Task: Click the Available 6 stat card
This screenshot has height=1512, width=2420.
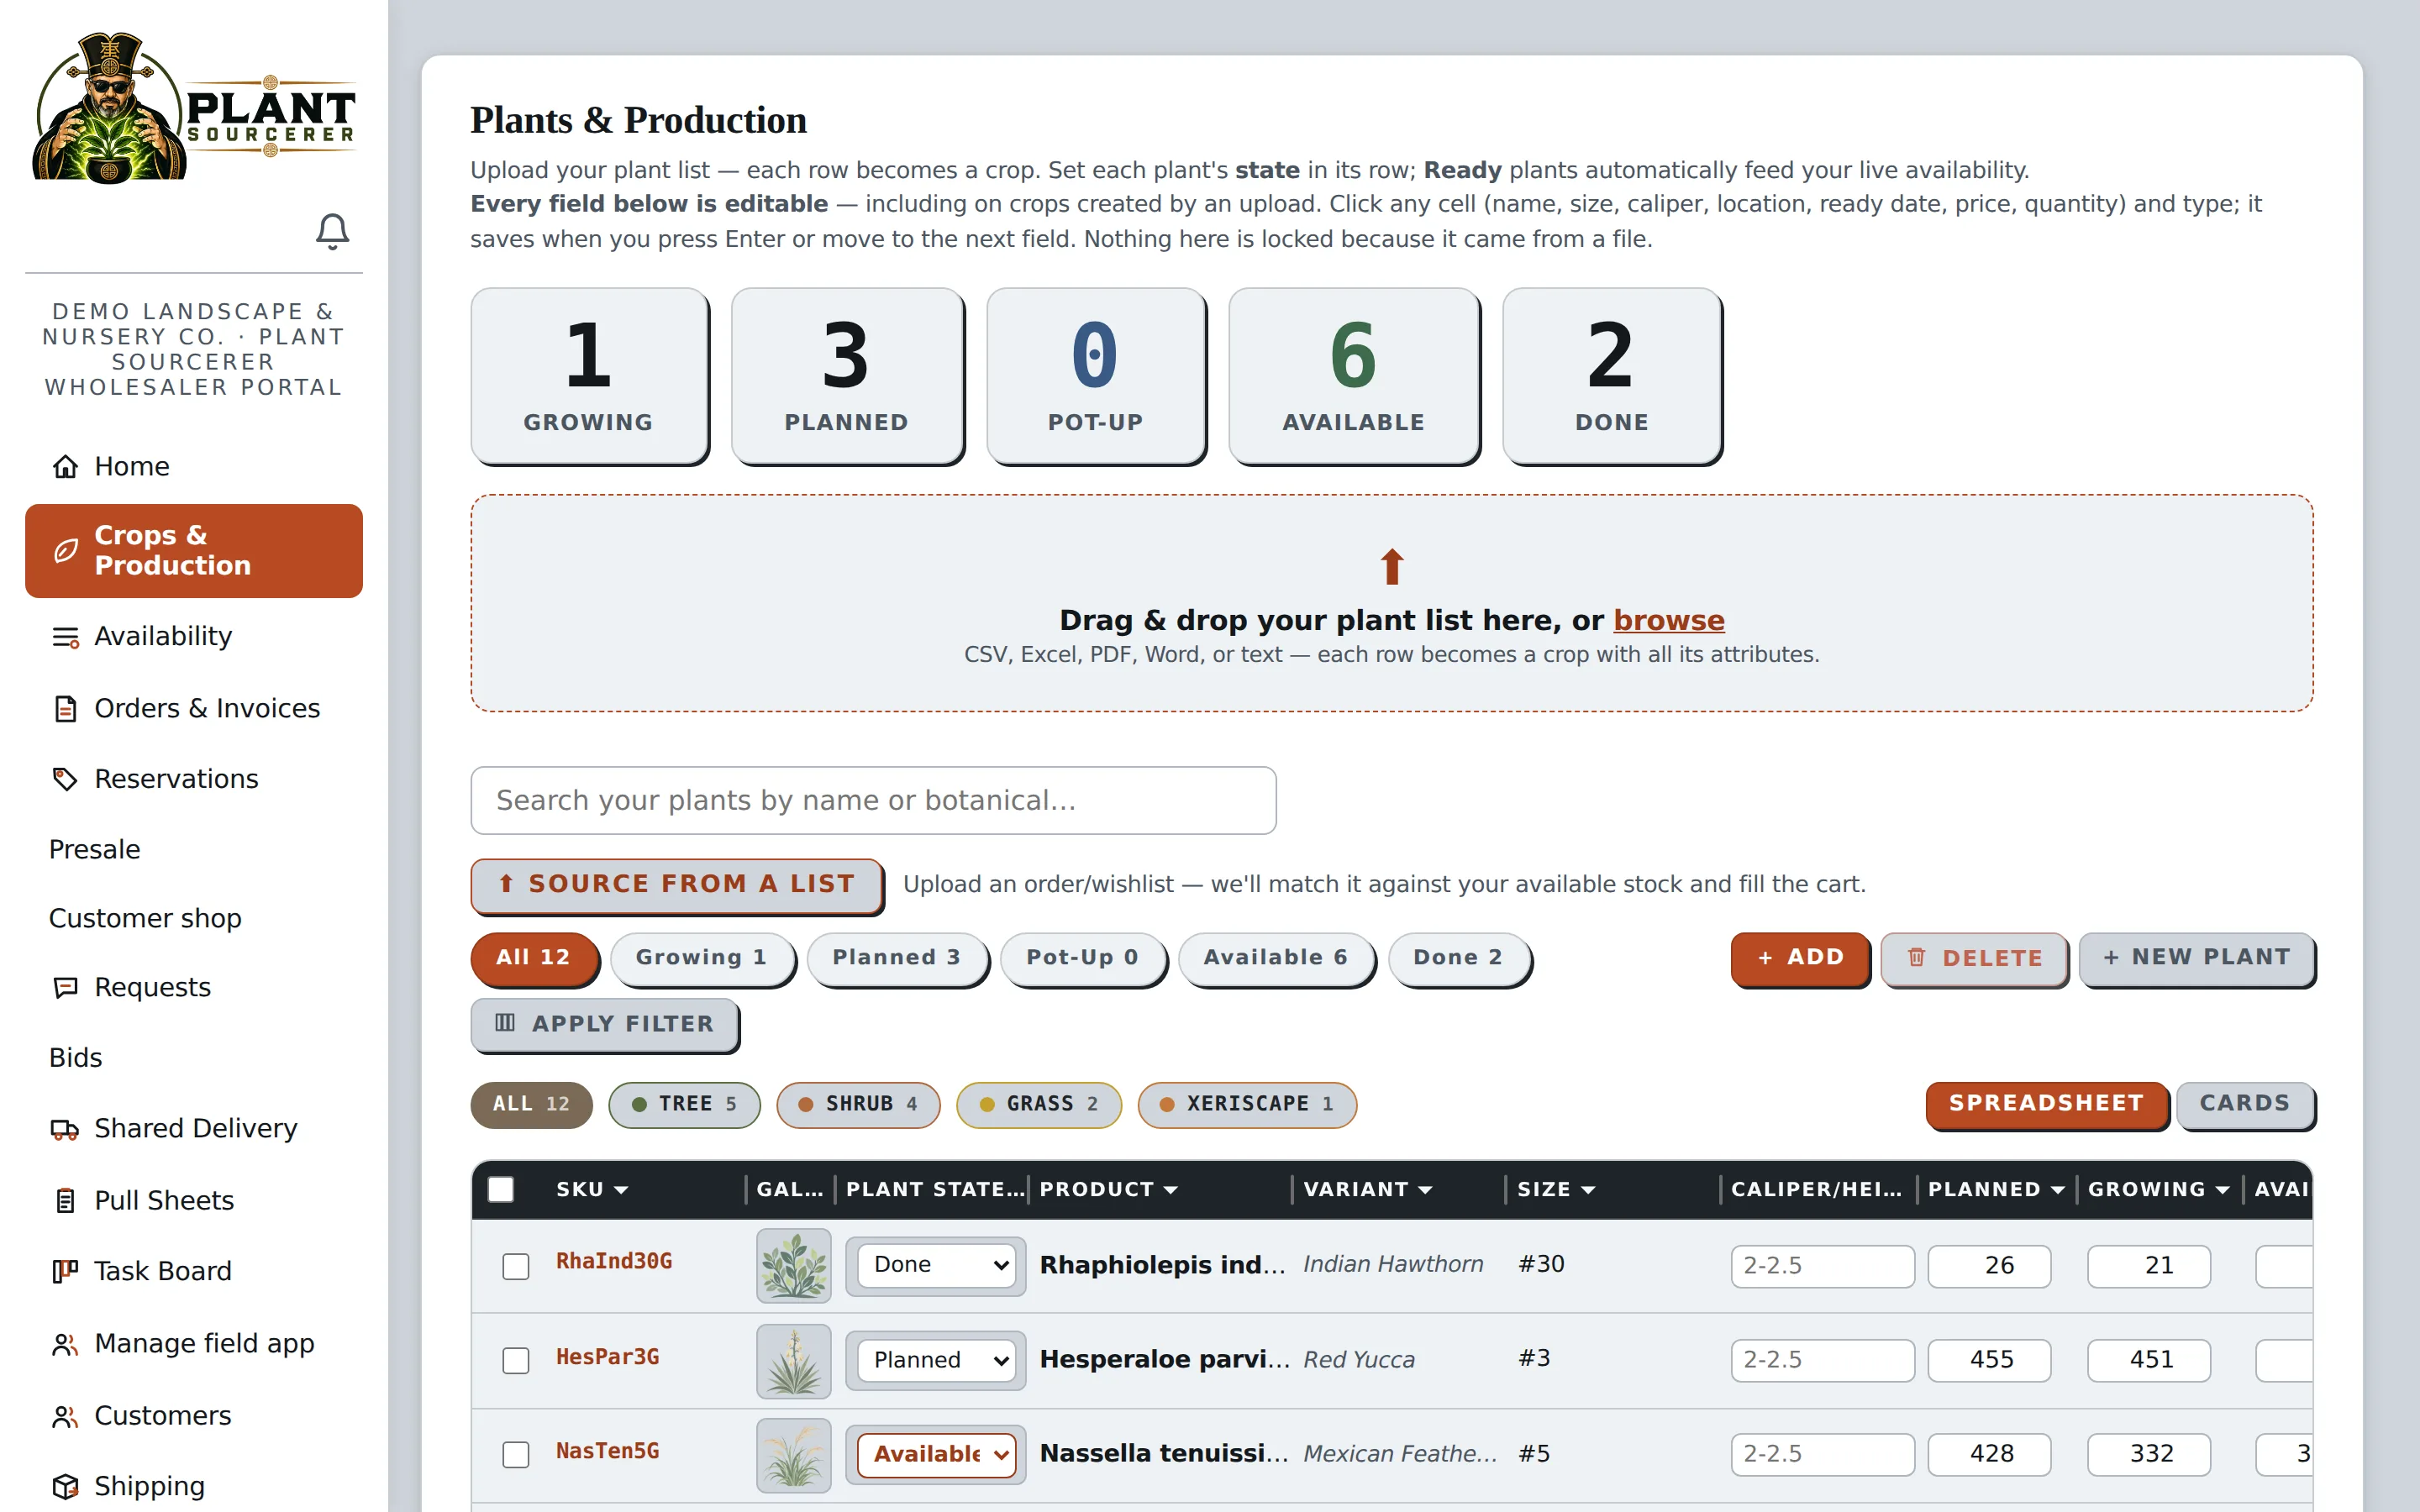Action: coord(1353,375)
